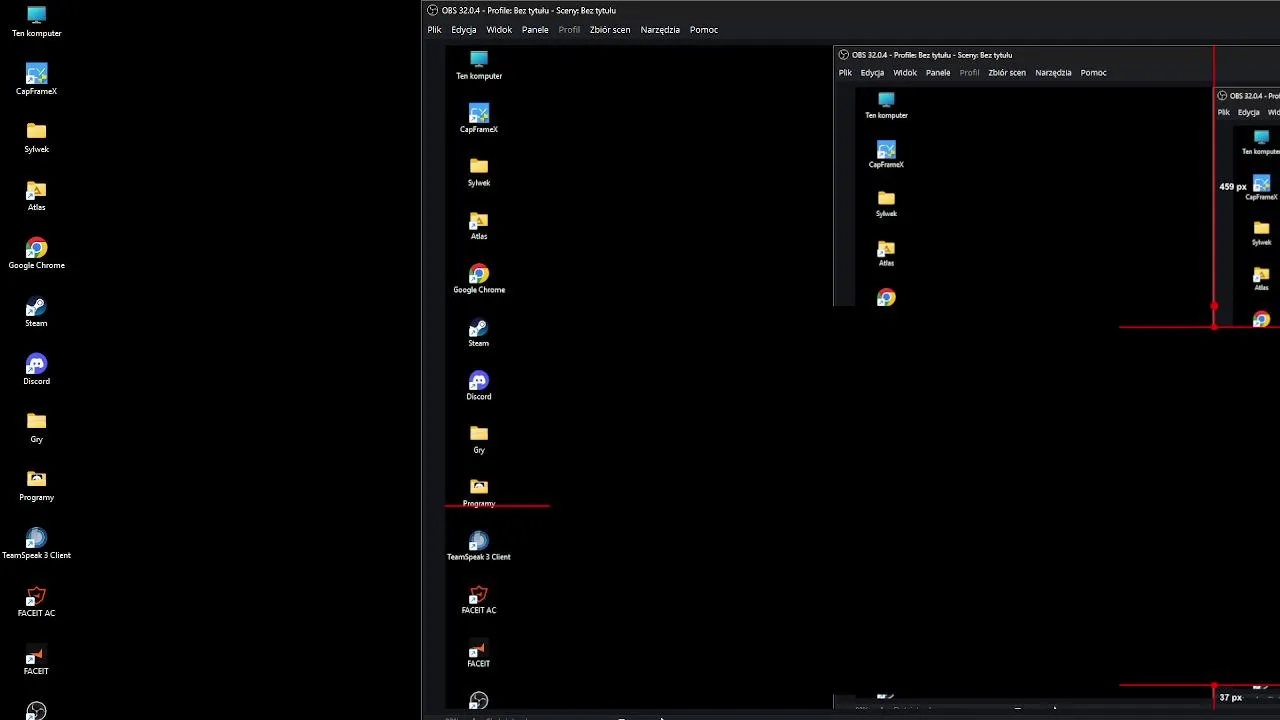The width and height of the screenshot is (1280, 720).
Task: Click Widok in the nested OBS copy's menu
Action: coord(905,72)
